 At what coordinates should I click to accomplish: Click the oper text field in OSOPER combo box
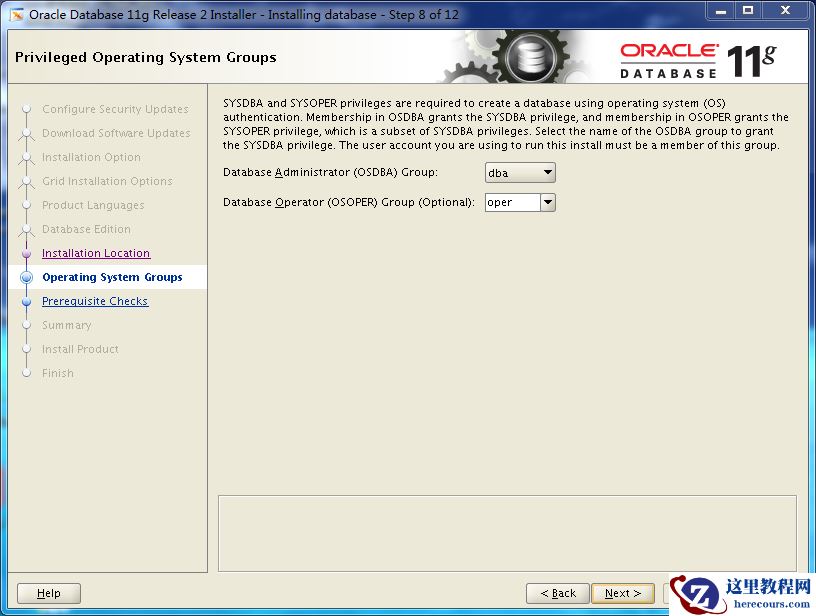tap(513, 202)
